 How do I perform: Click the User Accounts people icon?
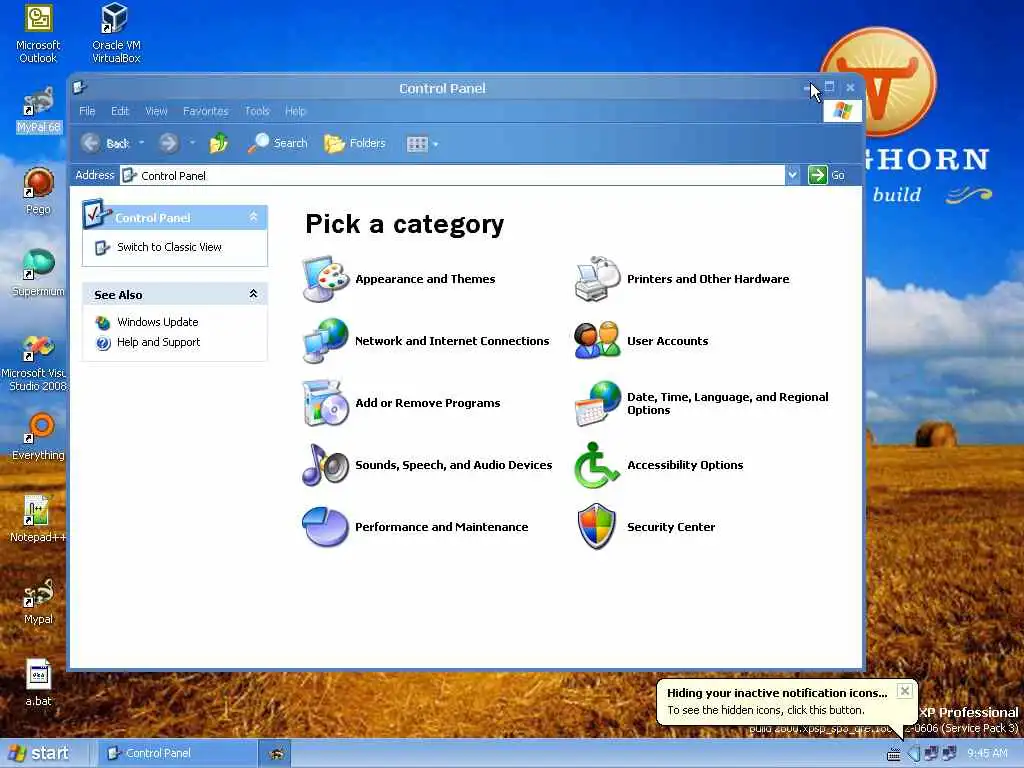[x=598, y=341]
